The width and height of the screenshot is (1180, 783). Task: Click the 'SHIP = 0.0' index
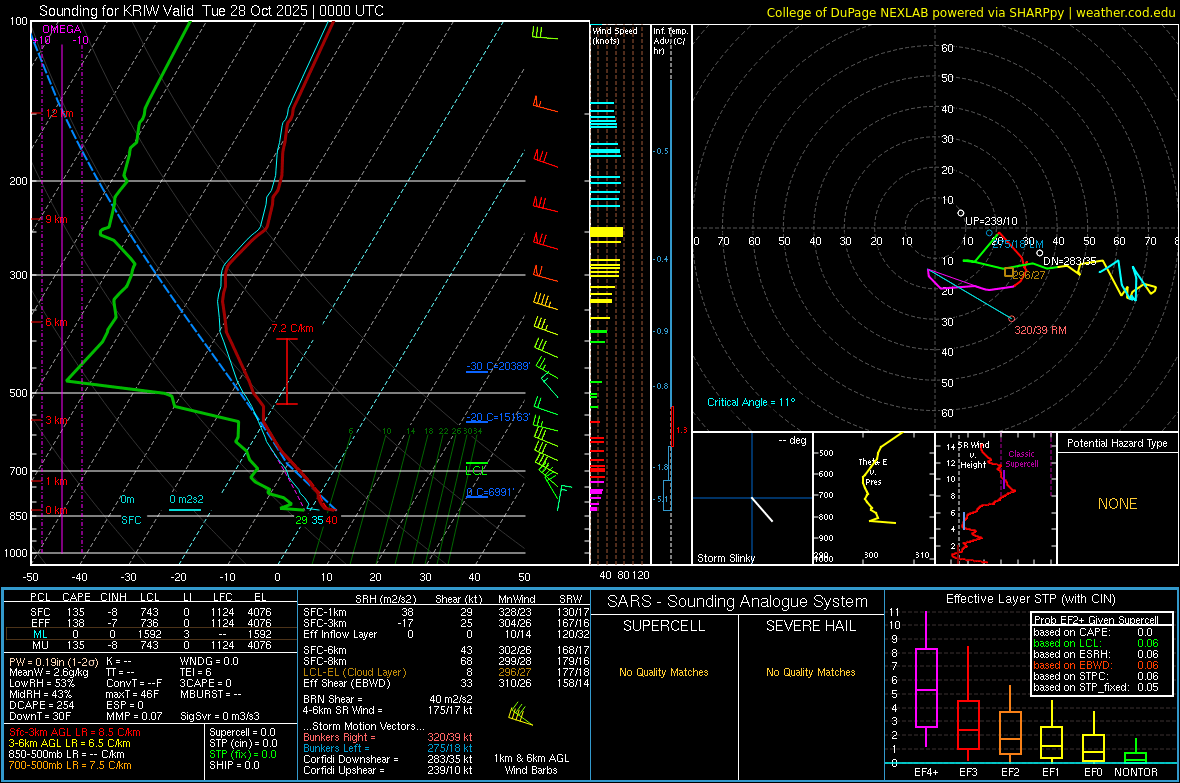[234, 765]
